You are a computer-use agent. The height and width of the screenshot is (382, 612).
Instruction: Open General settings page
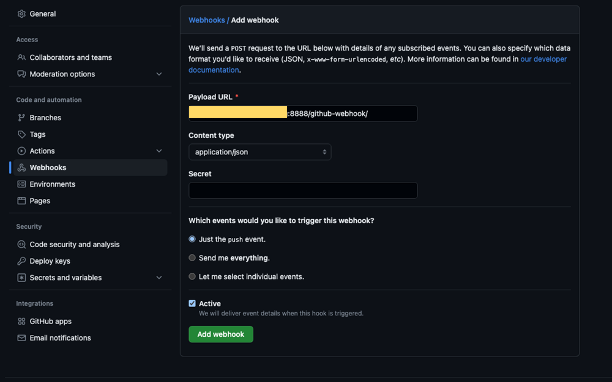(43, 14)
